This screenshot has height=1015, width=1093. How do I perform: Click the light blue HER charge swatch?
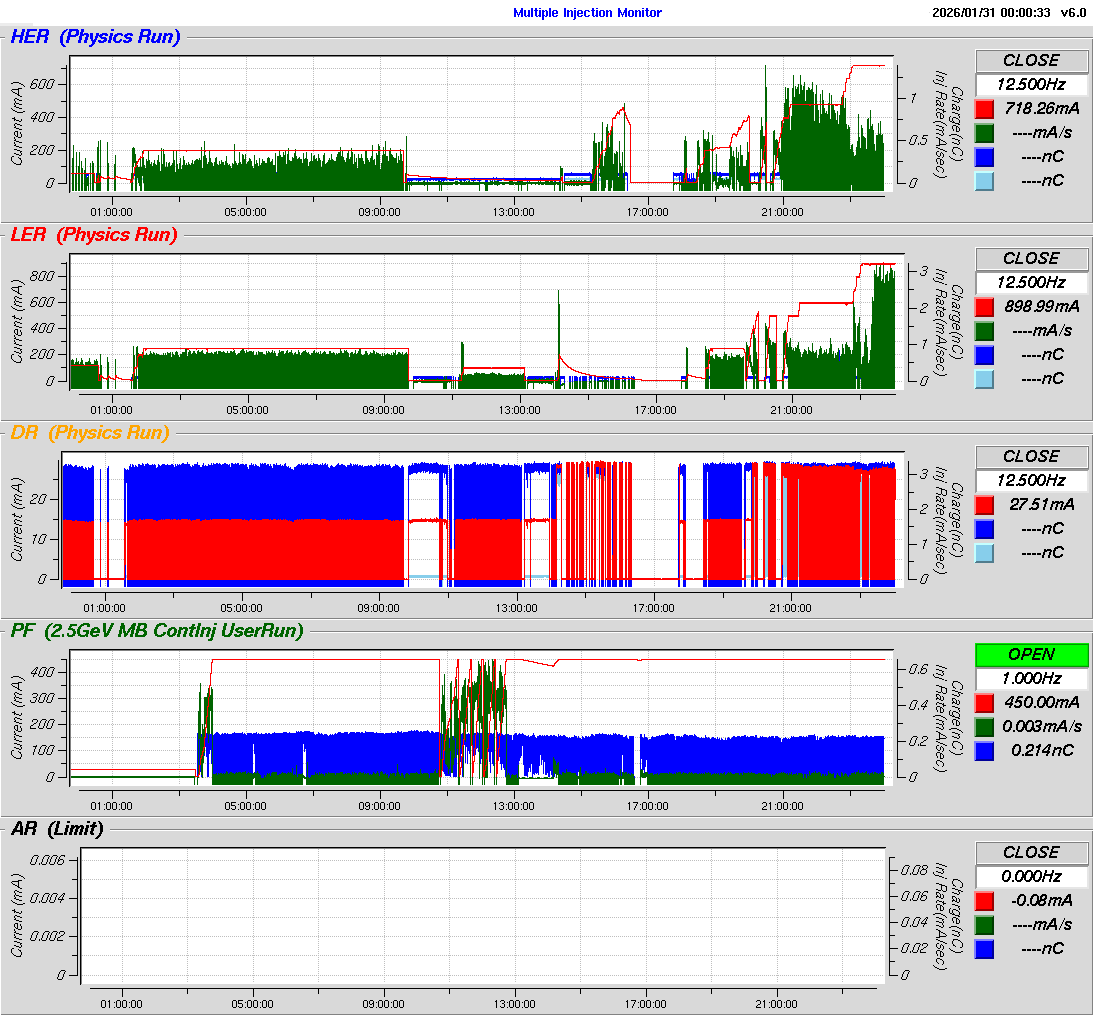(985, 180)
